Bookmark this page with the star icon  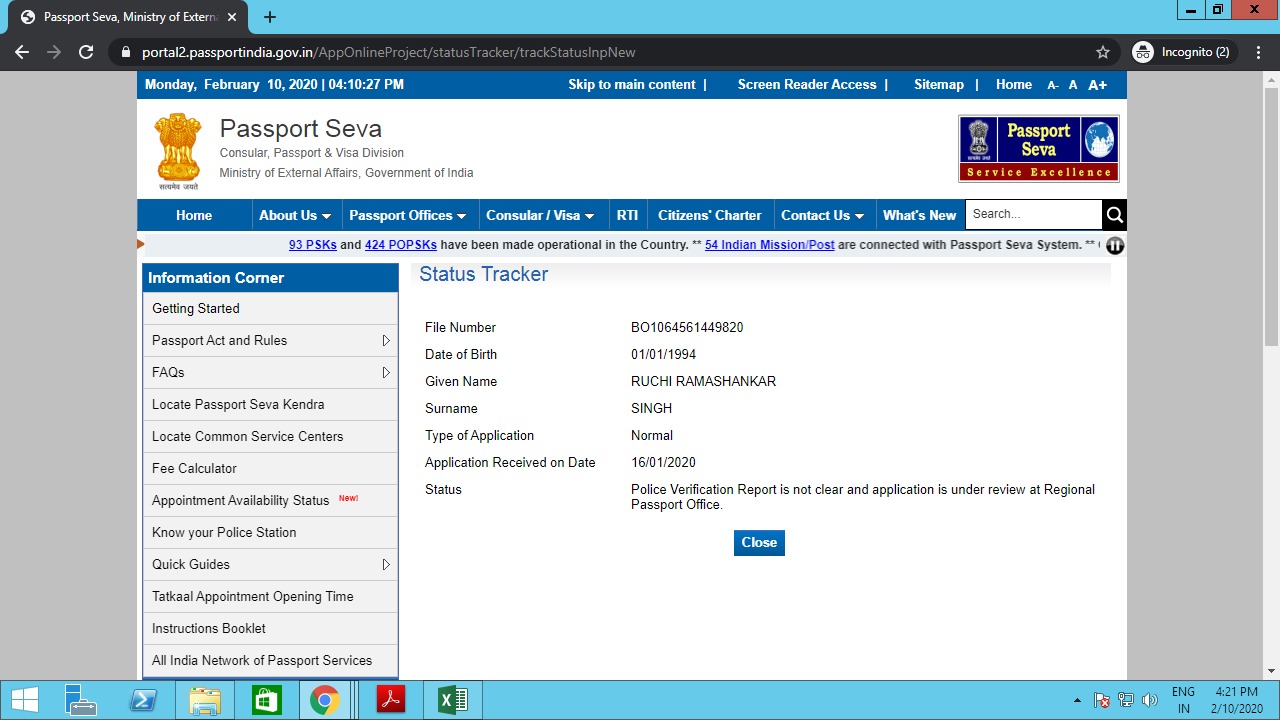tap(1103, 52)
